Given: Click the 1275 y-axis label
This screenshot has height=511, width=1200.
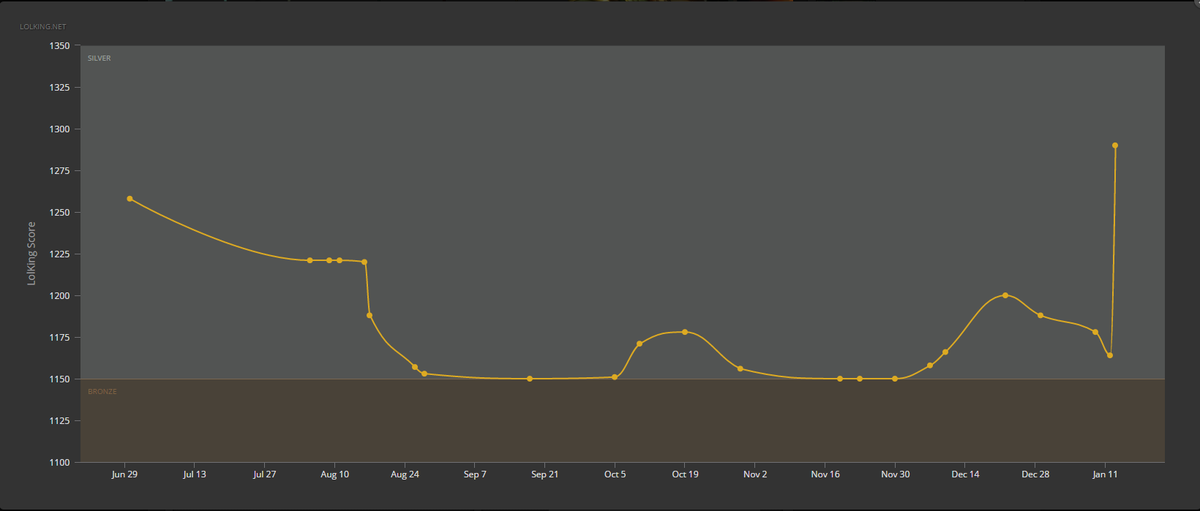Looking at the screenshot, I should point(59,171).
